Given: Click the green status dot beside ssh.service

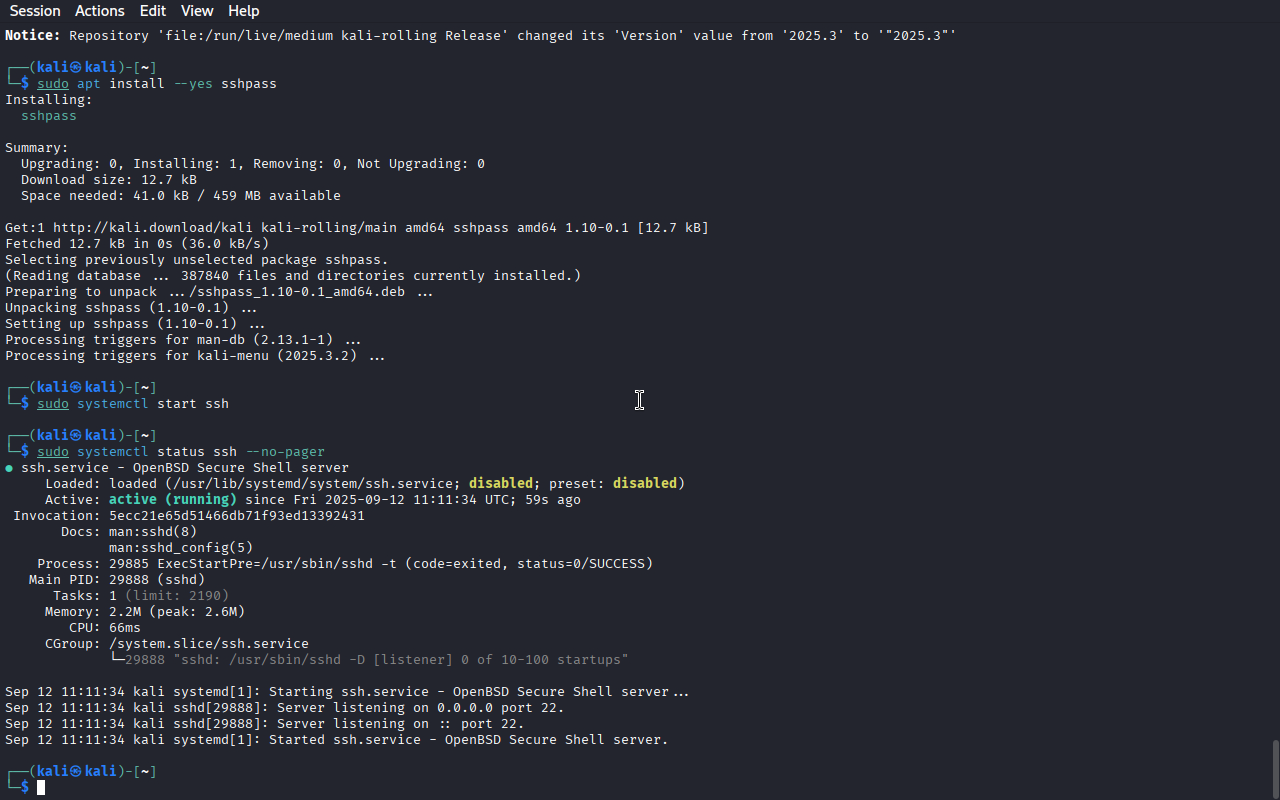Looking at the screenshot, I should 9,468.
